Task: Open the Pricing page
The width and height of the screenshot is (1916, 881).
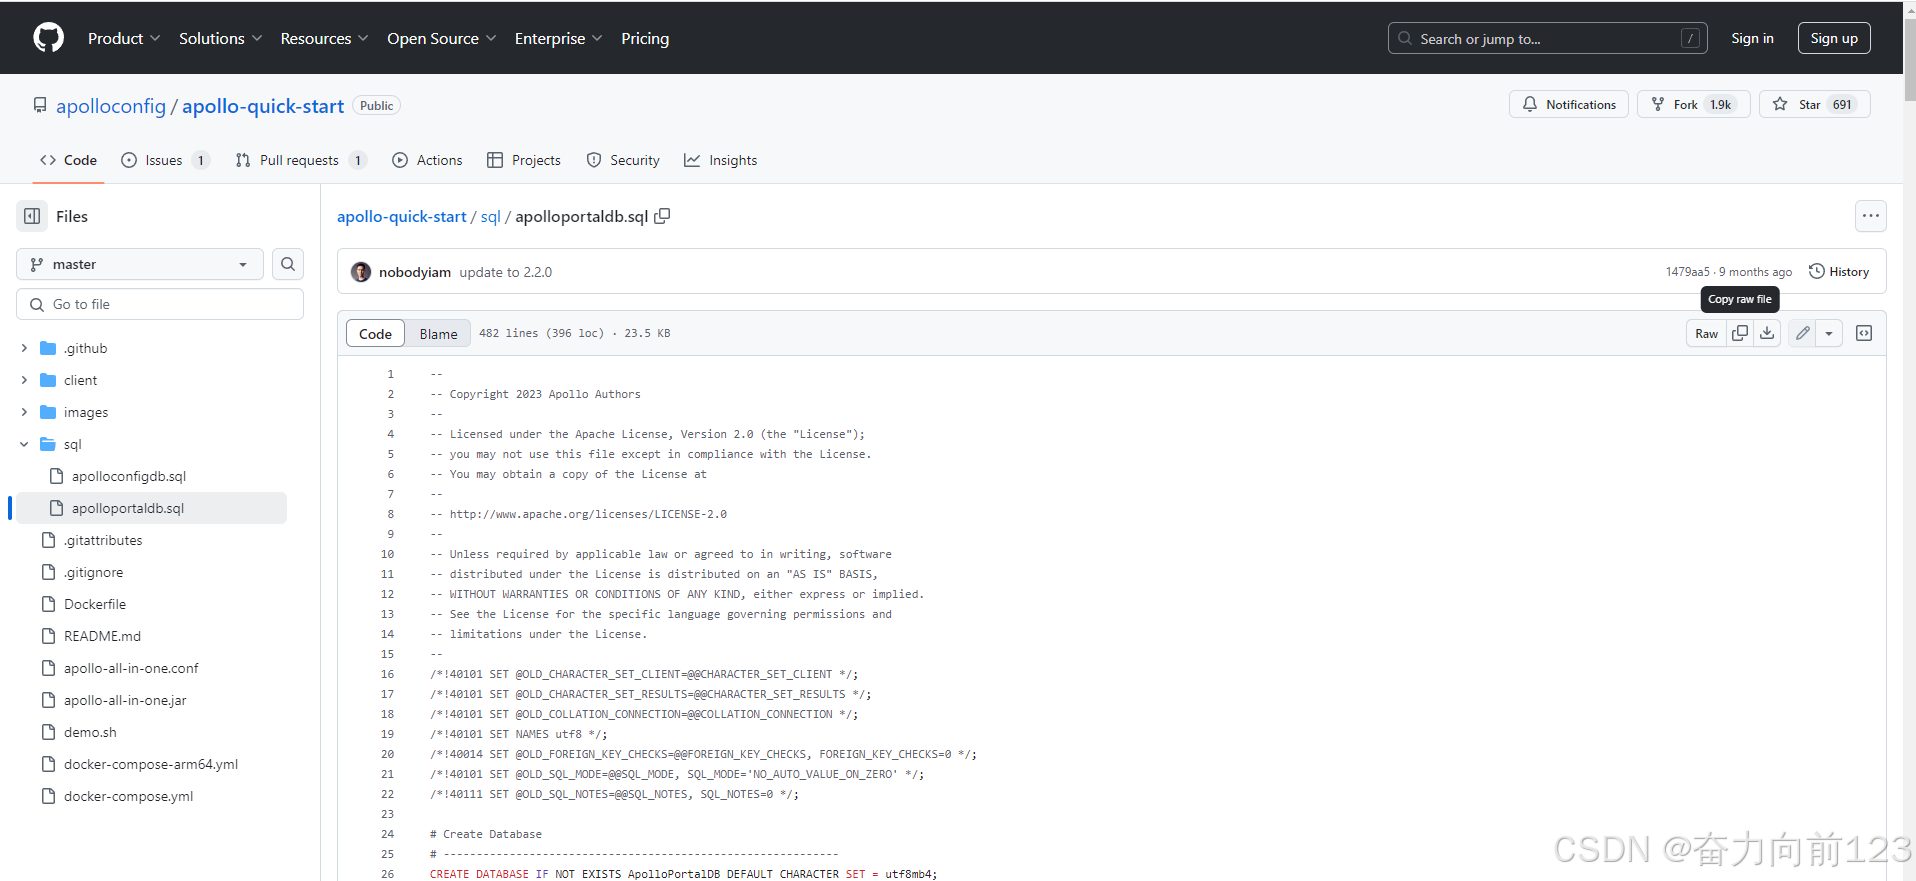Action: pos(645,38)
